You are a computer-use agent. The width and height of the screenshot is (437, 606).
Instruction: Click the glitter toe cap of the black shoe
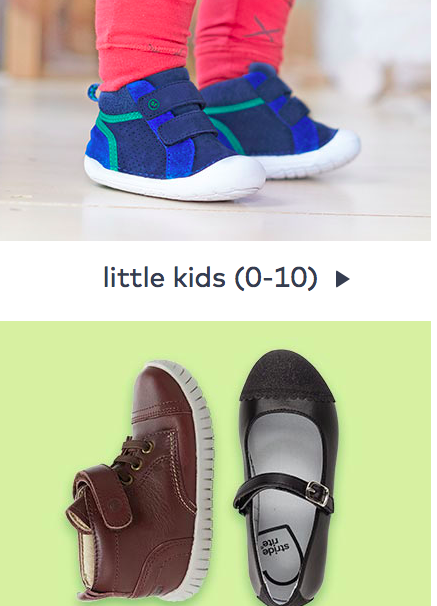[287, 375]
